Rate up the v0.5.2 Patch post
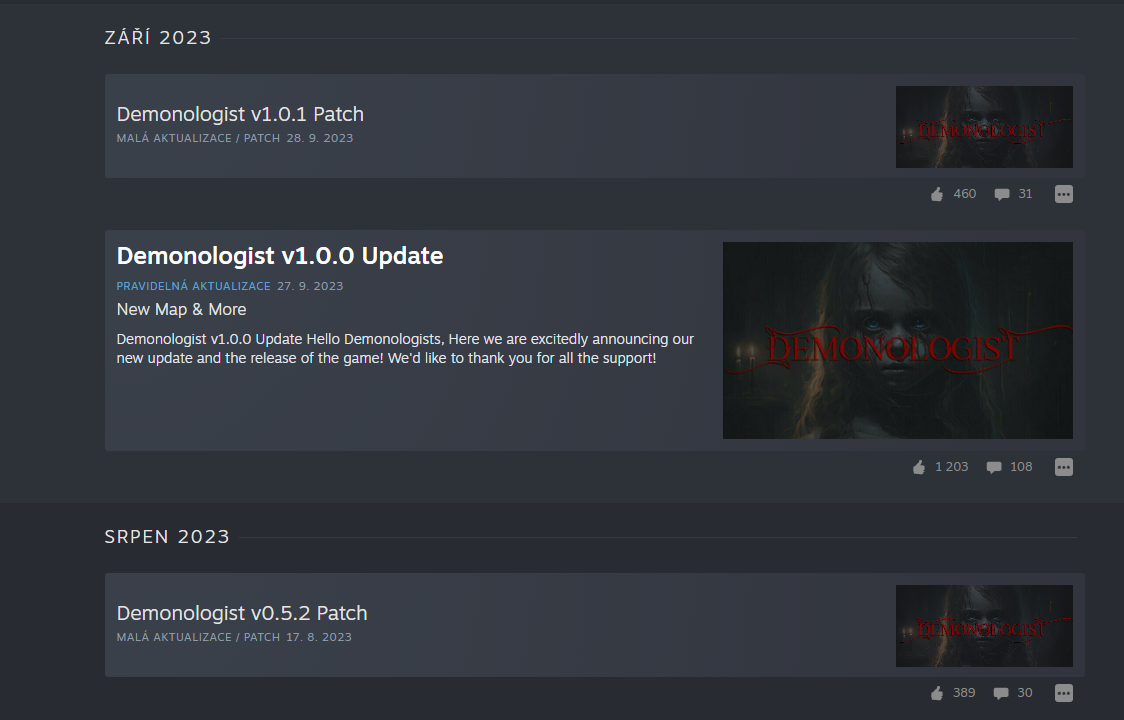This screenshot has height=720, width=1124. point(937,693)
